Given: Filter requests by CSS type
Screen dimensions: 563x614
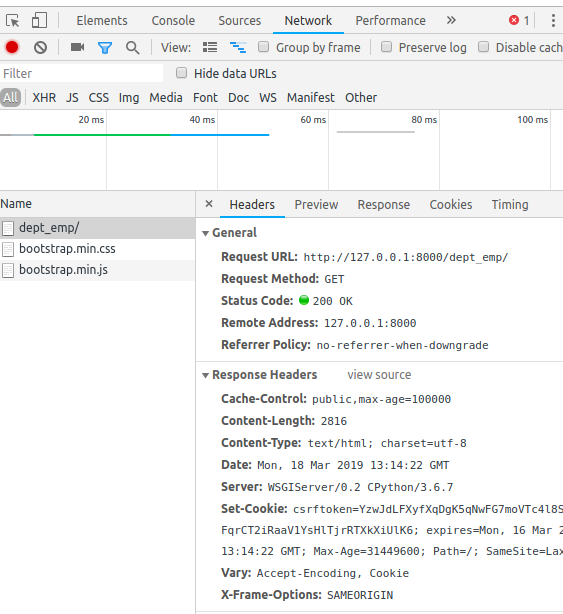Looking at the screenshot, I should [99, 98].
